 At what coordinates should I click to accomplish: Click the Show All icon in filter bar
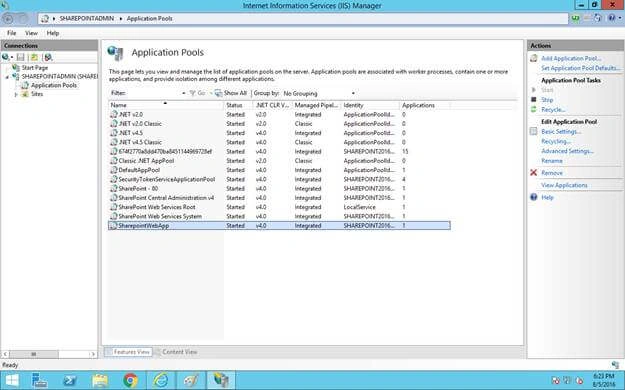[218, 93]
